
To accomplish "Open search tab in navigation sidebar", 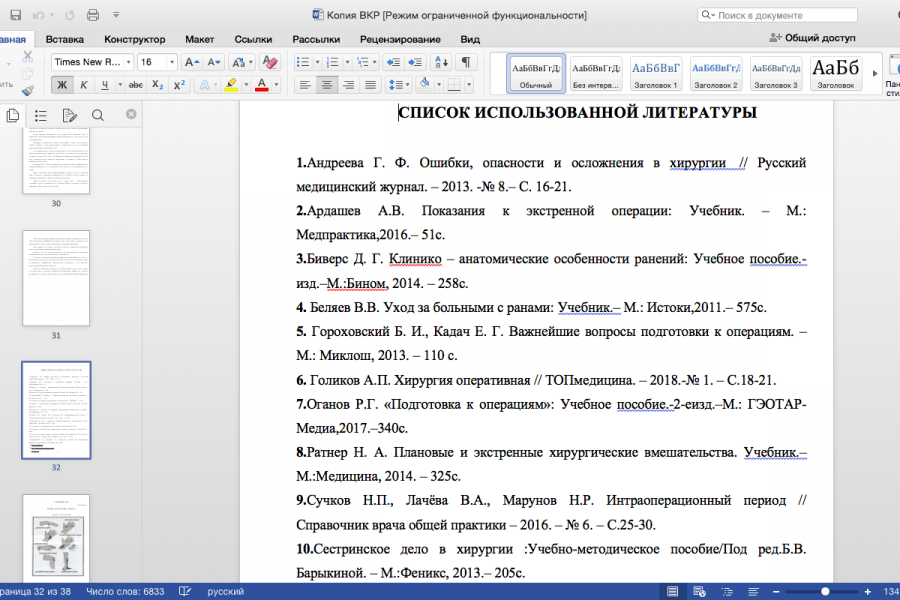I will [97, 115].
